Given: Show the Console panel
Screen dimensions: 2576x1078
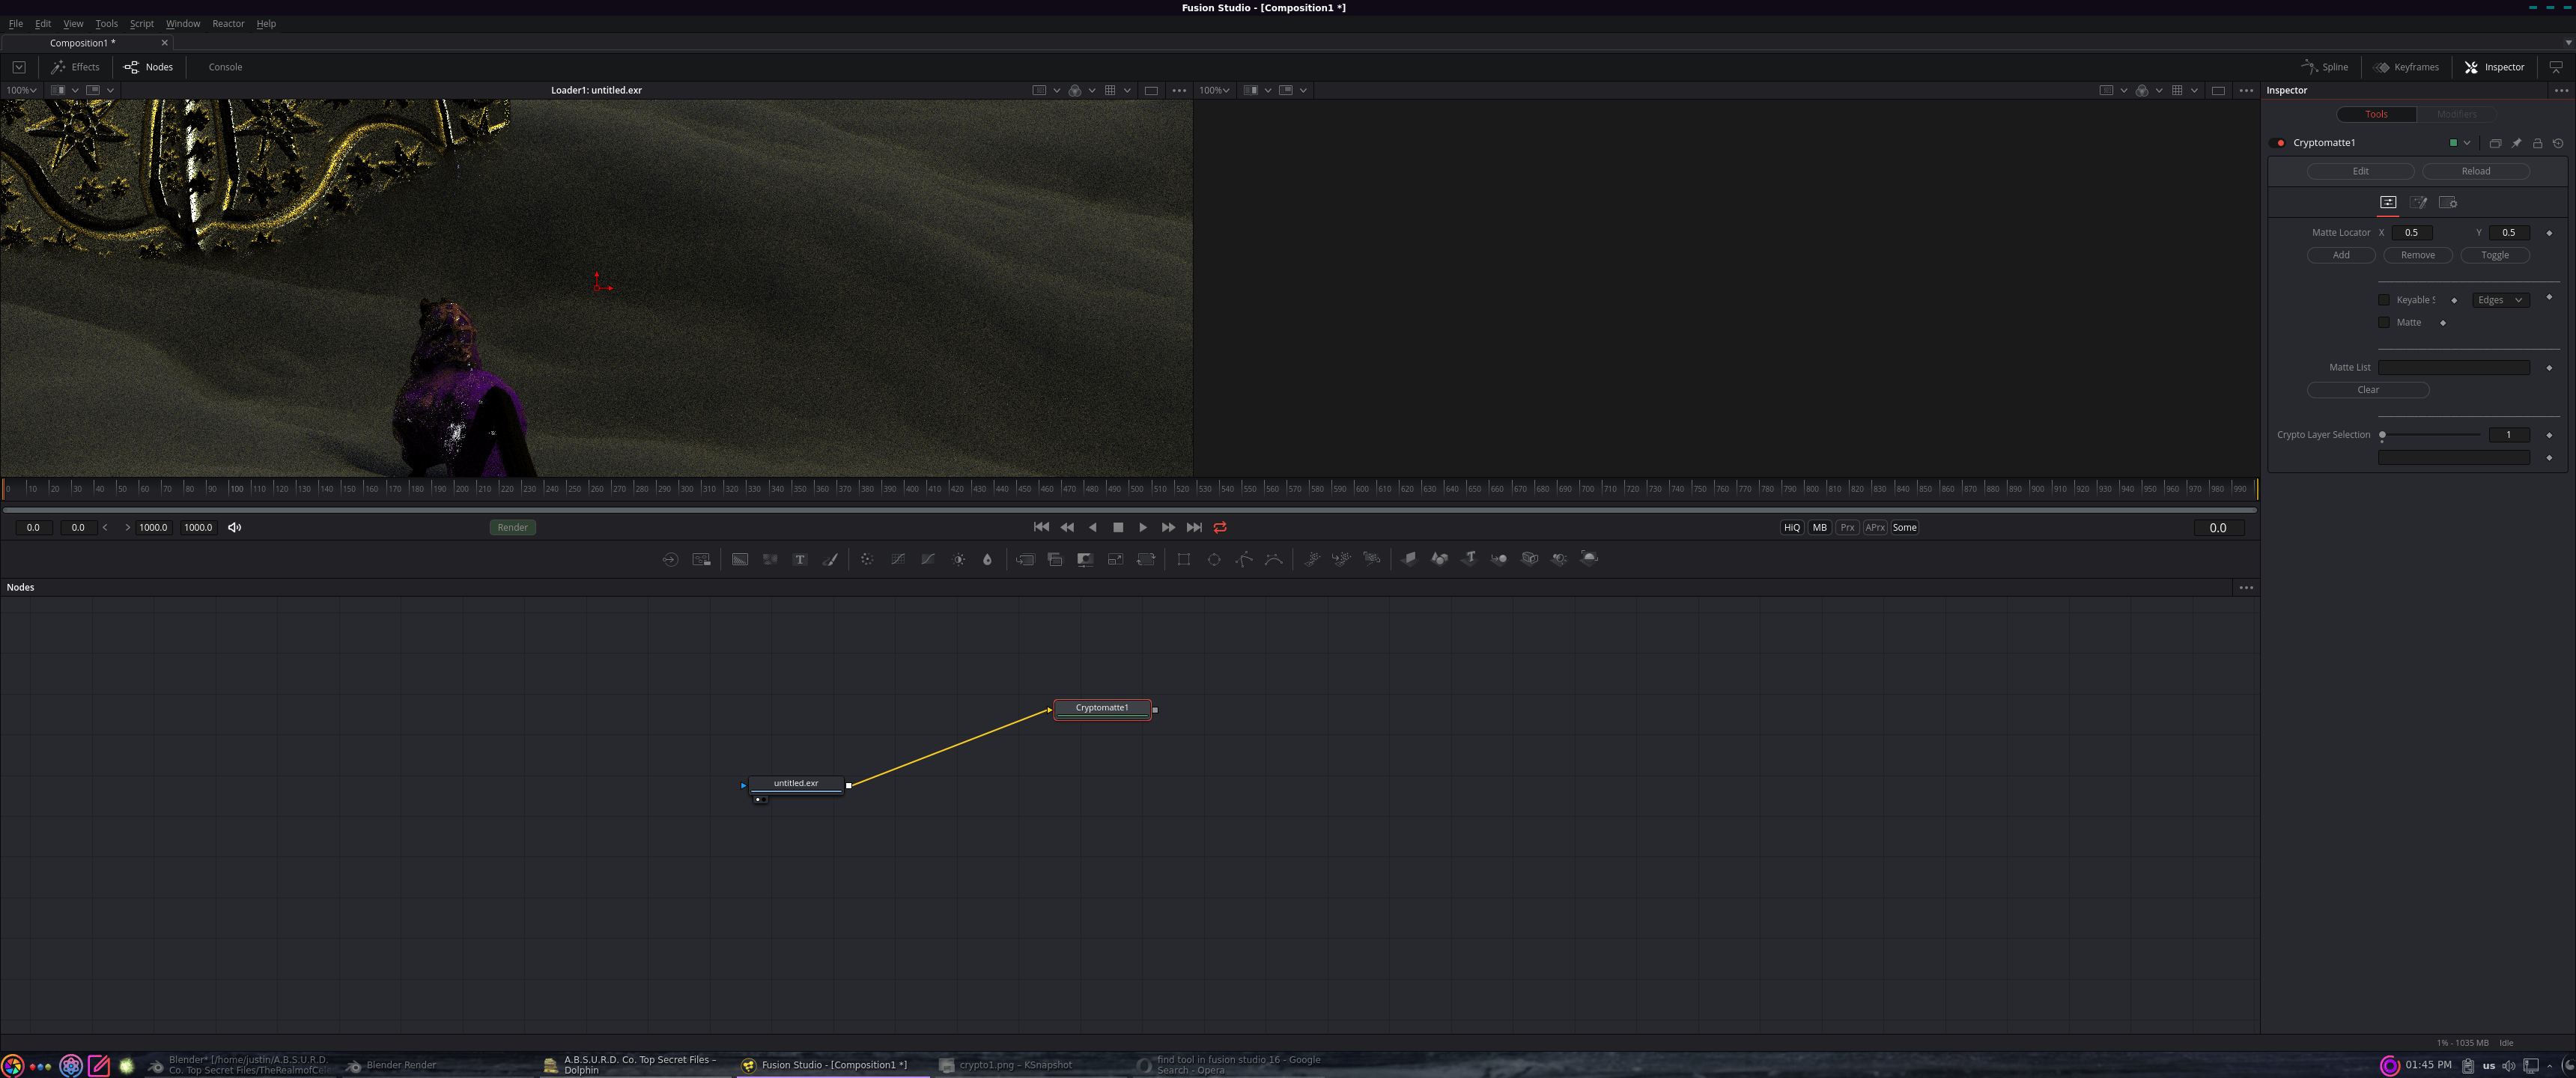Looking at the screenshot, I should (x=225, y=67).
